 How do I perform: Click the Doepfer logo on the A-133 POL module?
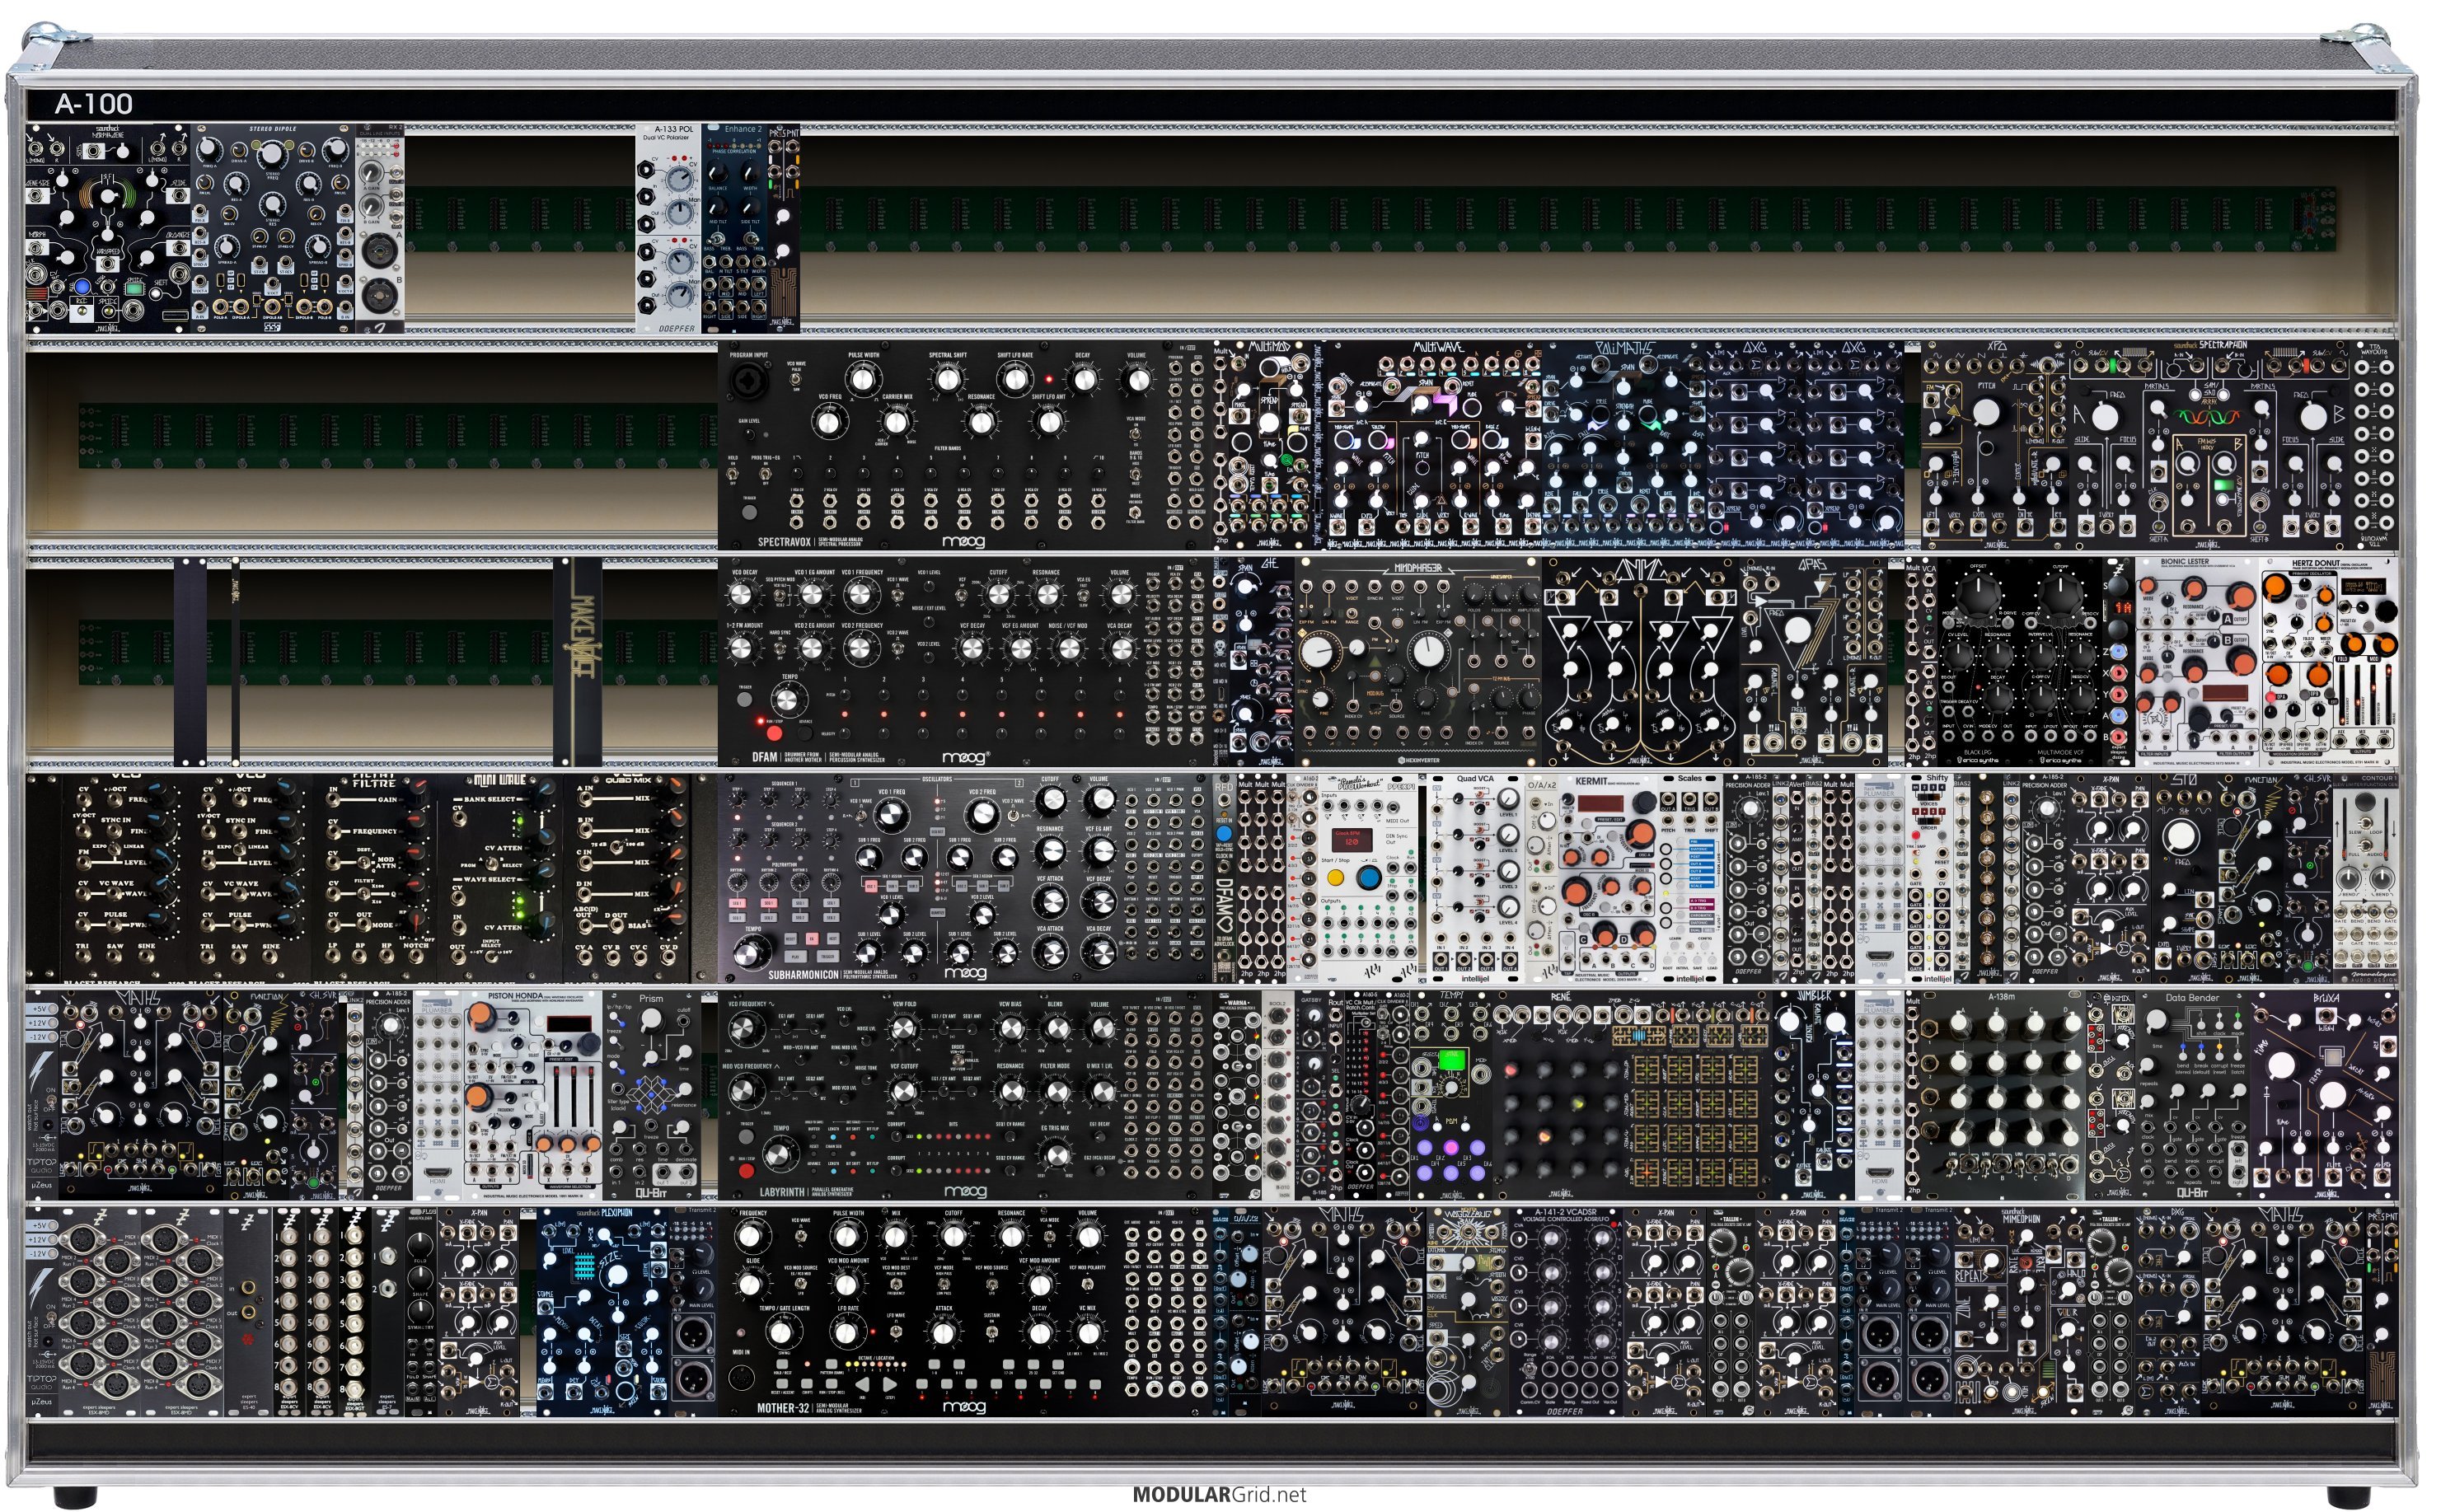[677, 327]
